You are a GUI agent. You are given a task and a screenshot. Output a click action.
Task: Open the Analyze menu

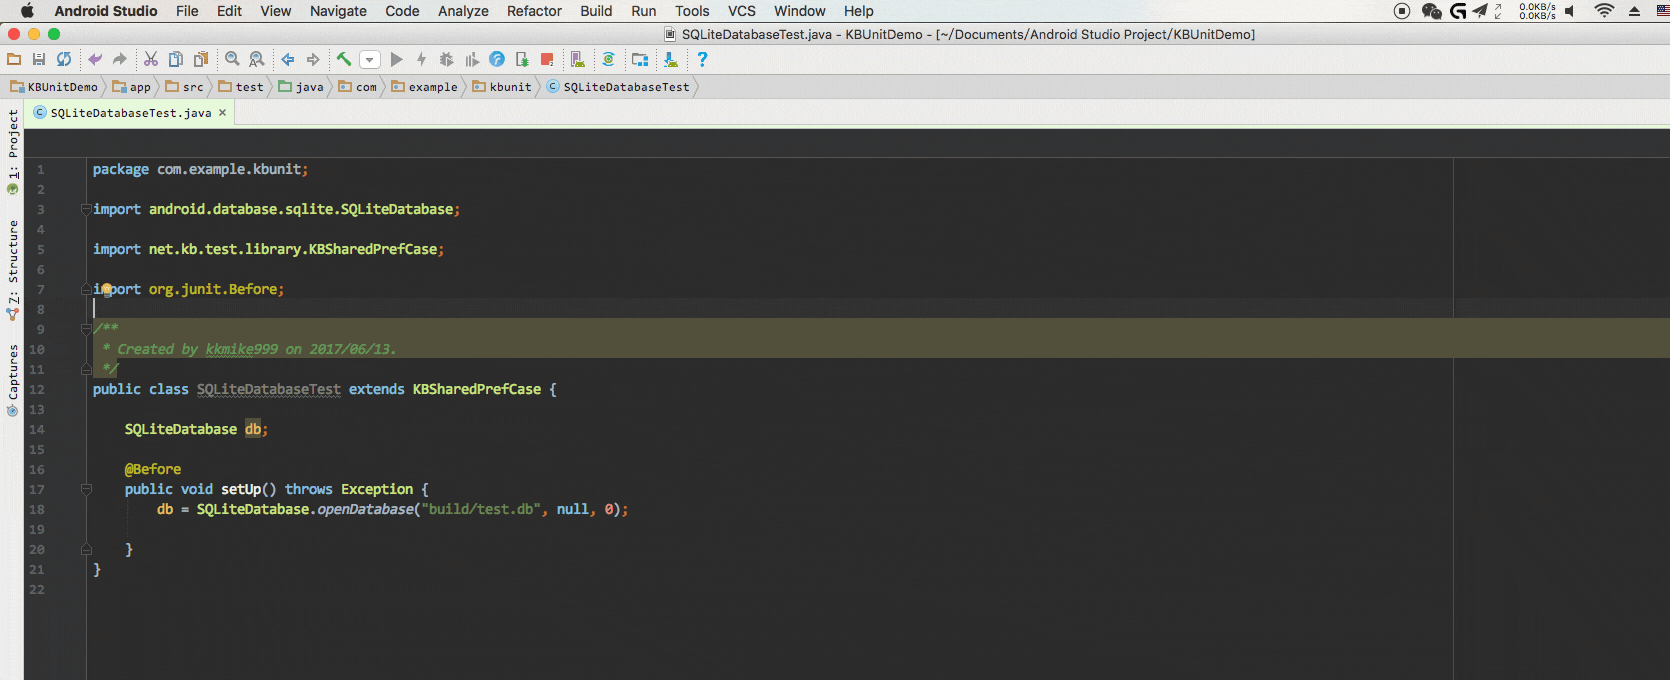pos(463,11)
